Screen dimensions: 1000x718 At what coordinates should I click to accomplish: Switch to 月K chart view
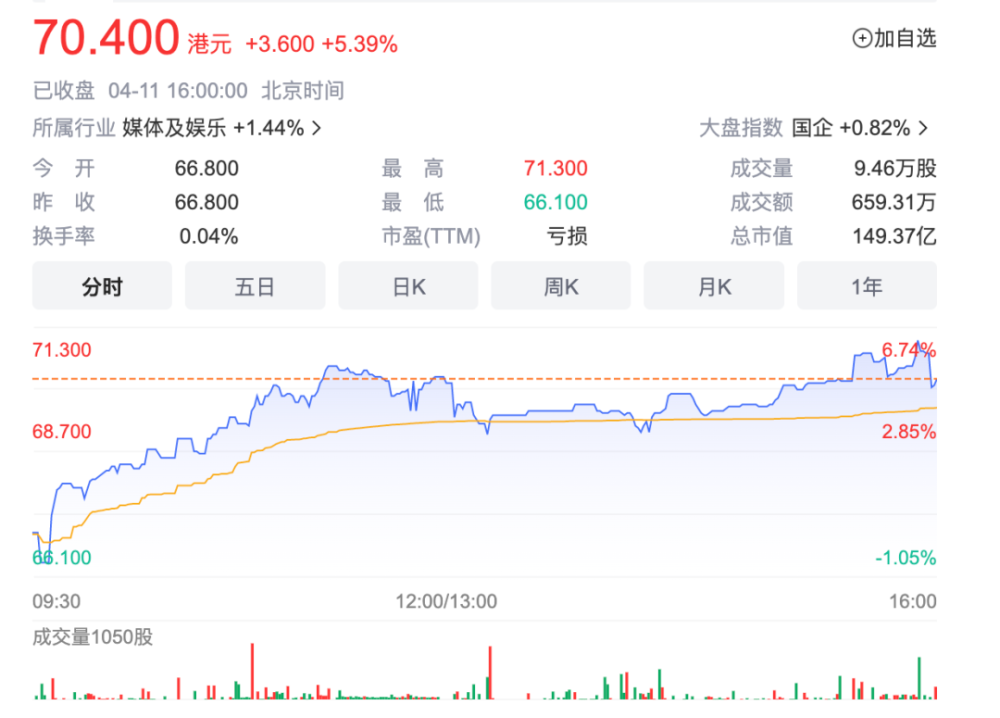[x=714, y=286]
